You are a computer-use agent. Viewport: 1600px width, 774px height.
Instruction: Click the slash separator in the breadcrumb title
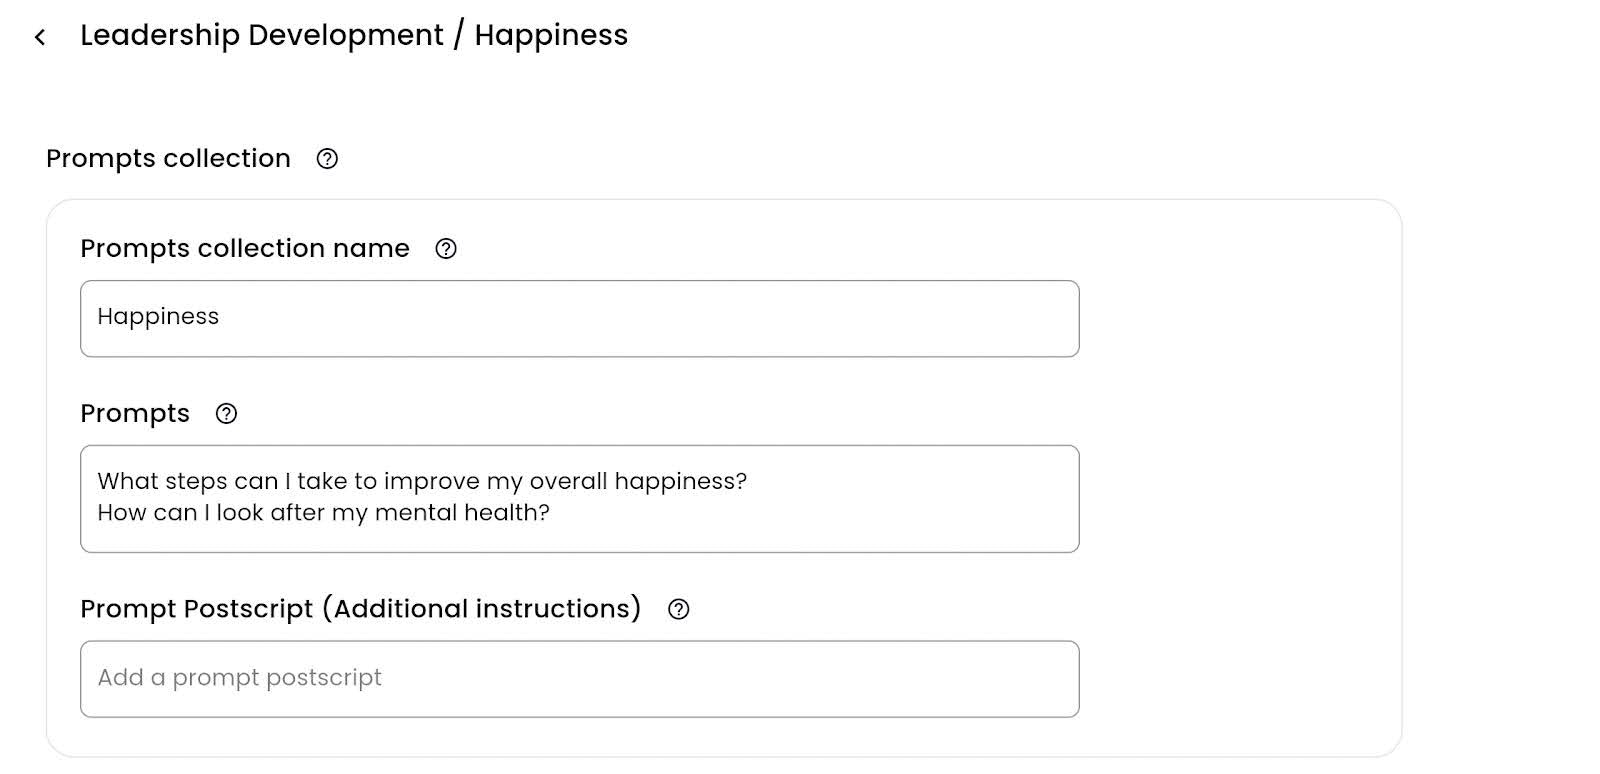coord(459,35)
